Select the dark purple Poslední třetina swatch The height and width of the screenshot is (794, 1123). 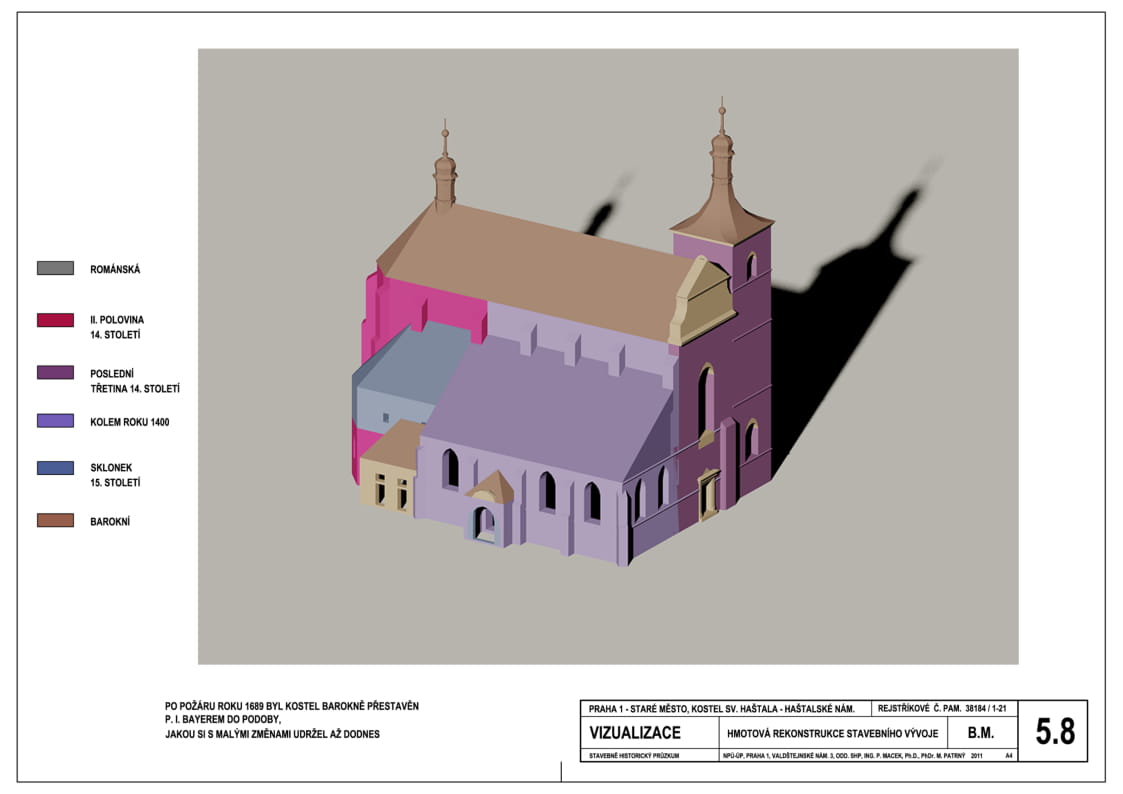55,372
